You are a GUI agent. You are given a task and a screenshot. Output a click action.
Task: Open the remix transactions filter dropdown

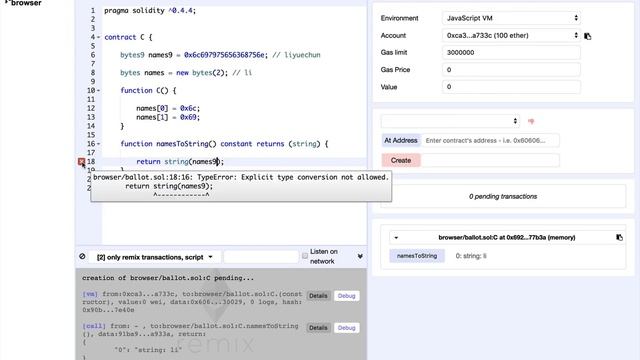(155, 257)
